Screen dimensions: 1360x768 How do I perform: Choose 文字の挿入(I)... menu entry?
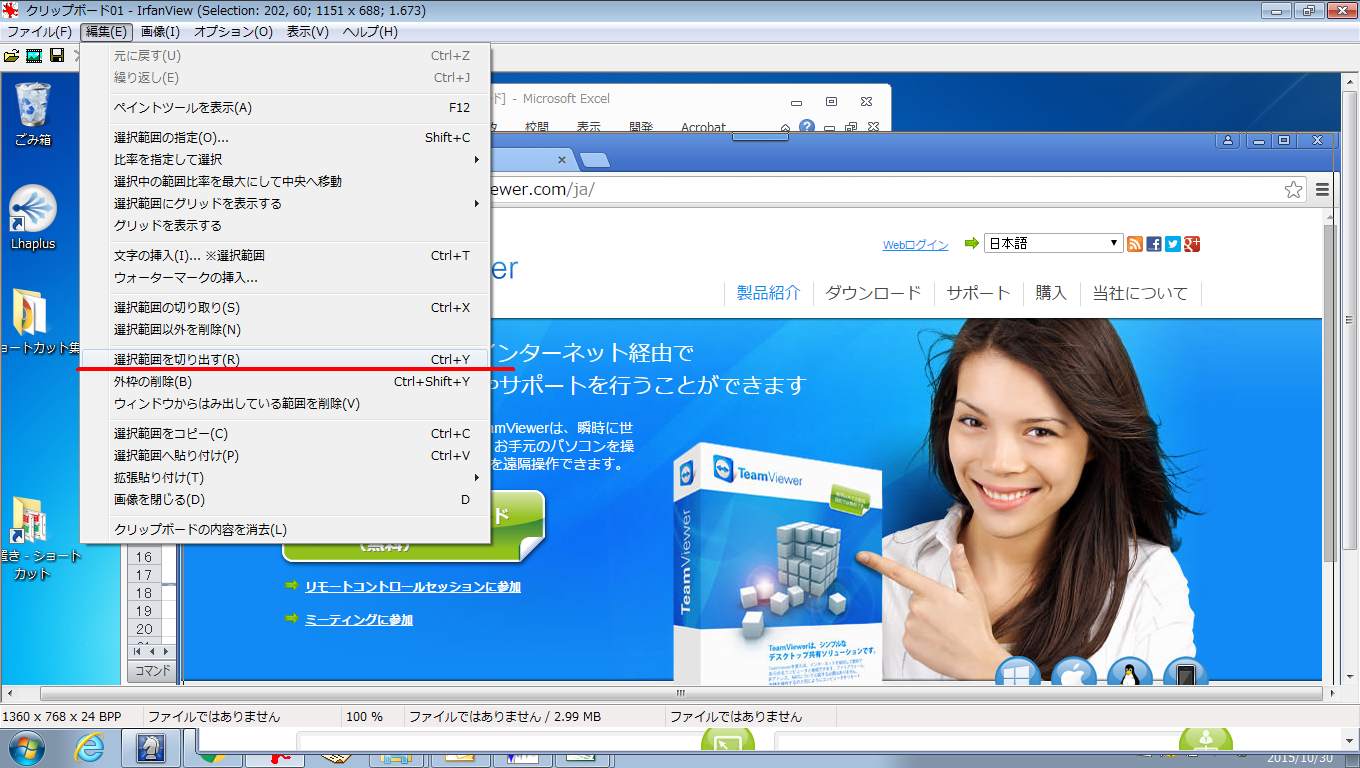(285, 255)
